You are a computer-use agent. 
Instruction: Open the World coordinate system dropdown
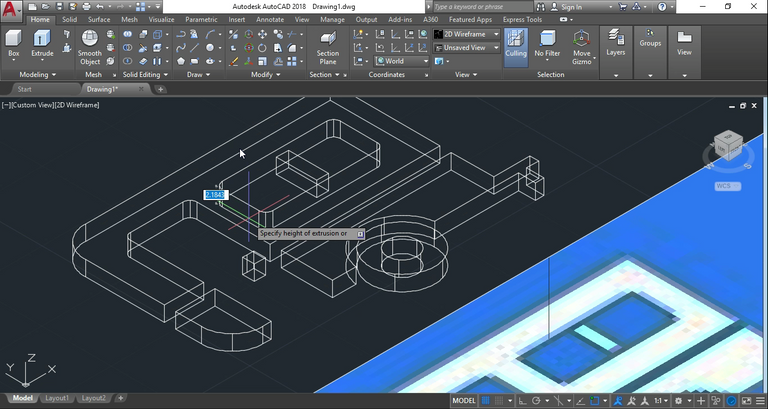pyautogui.click(x=402, y=61)
